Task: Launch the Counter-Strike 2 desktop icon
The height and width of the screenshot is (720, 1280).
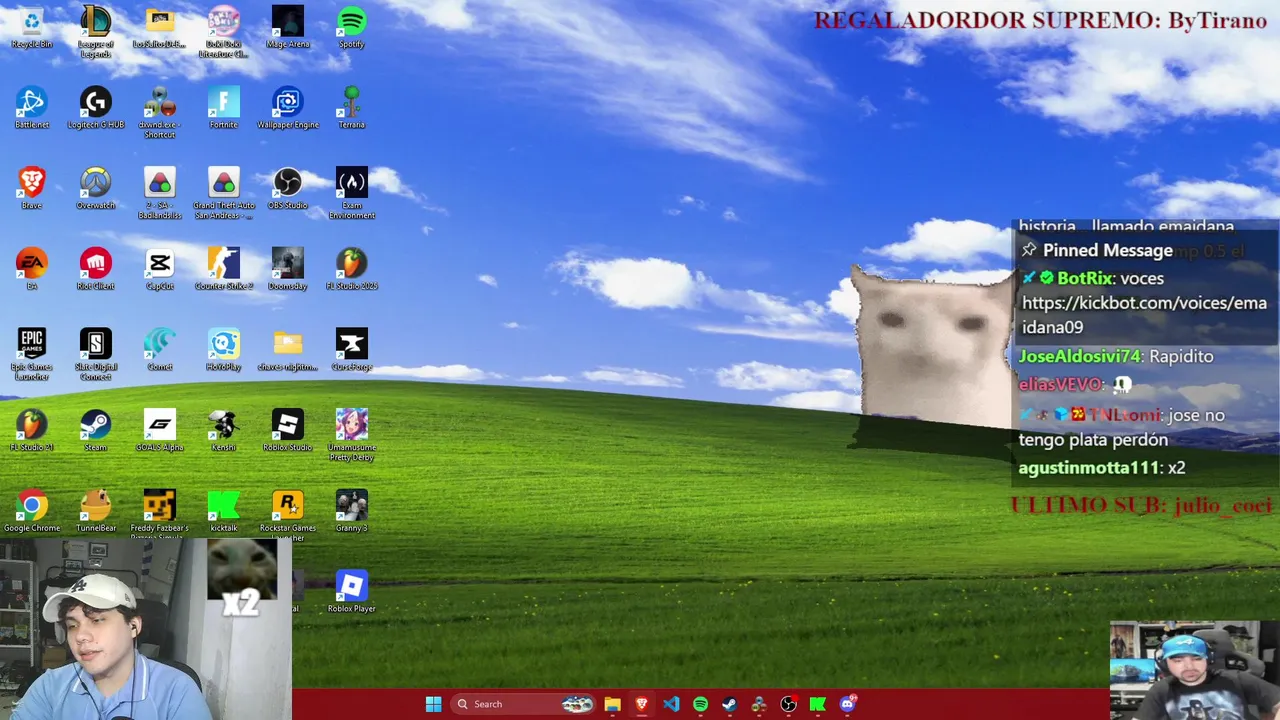Action: click(x=224, y=270)
